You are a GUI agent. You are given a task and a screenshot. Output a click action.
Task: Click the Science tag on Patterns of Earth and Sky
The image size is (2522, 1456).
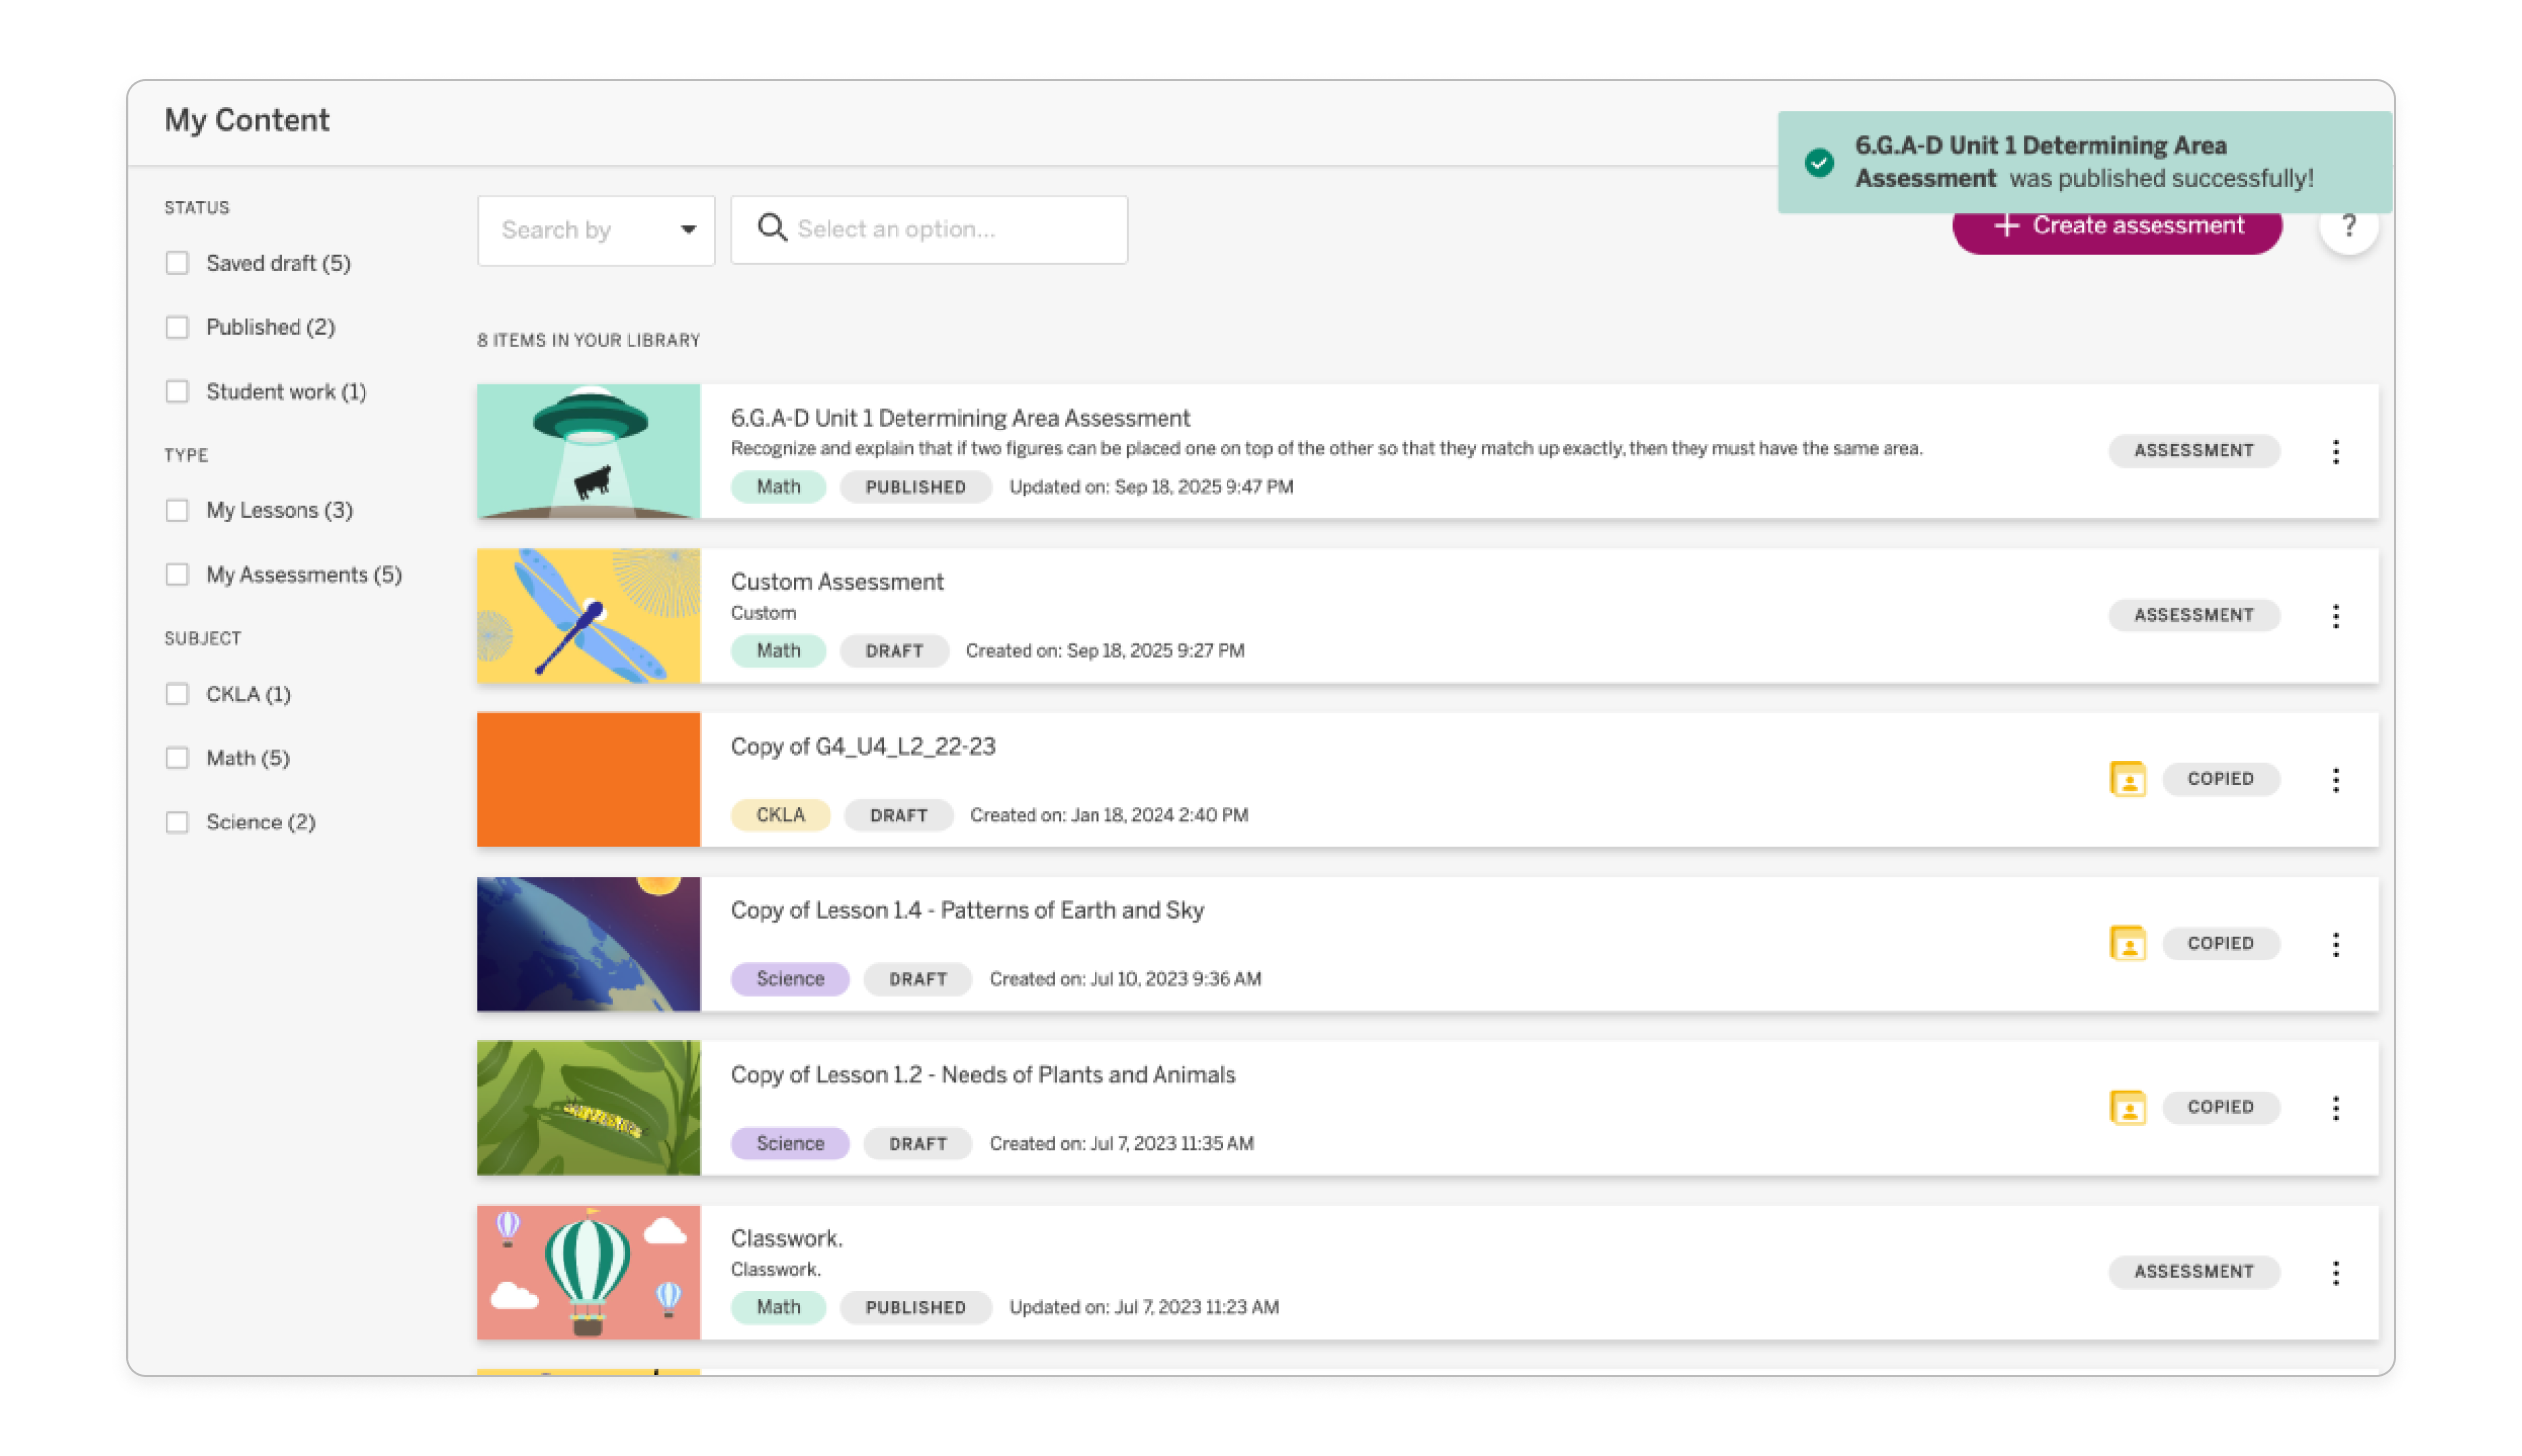[789, 978]
